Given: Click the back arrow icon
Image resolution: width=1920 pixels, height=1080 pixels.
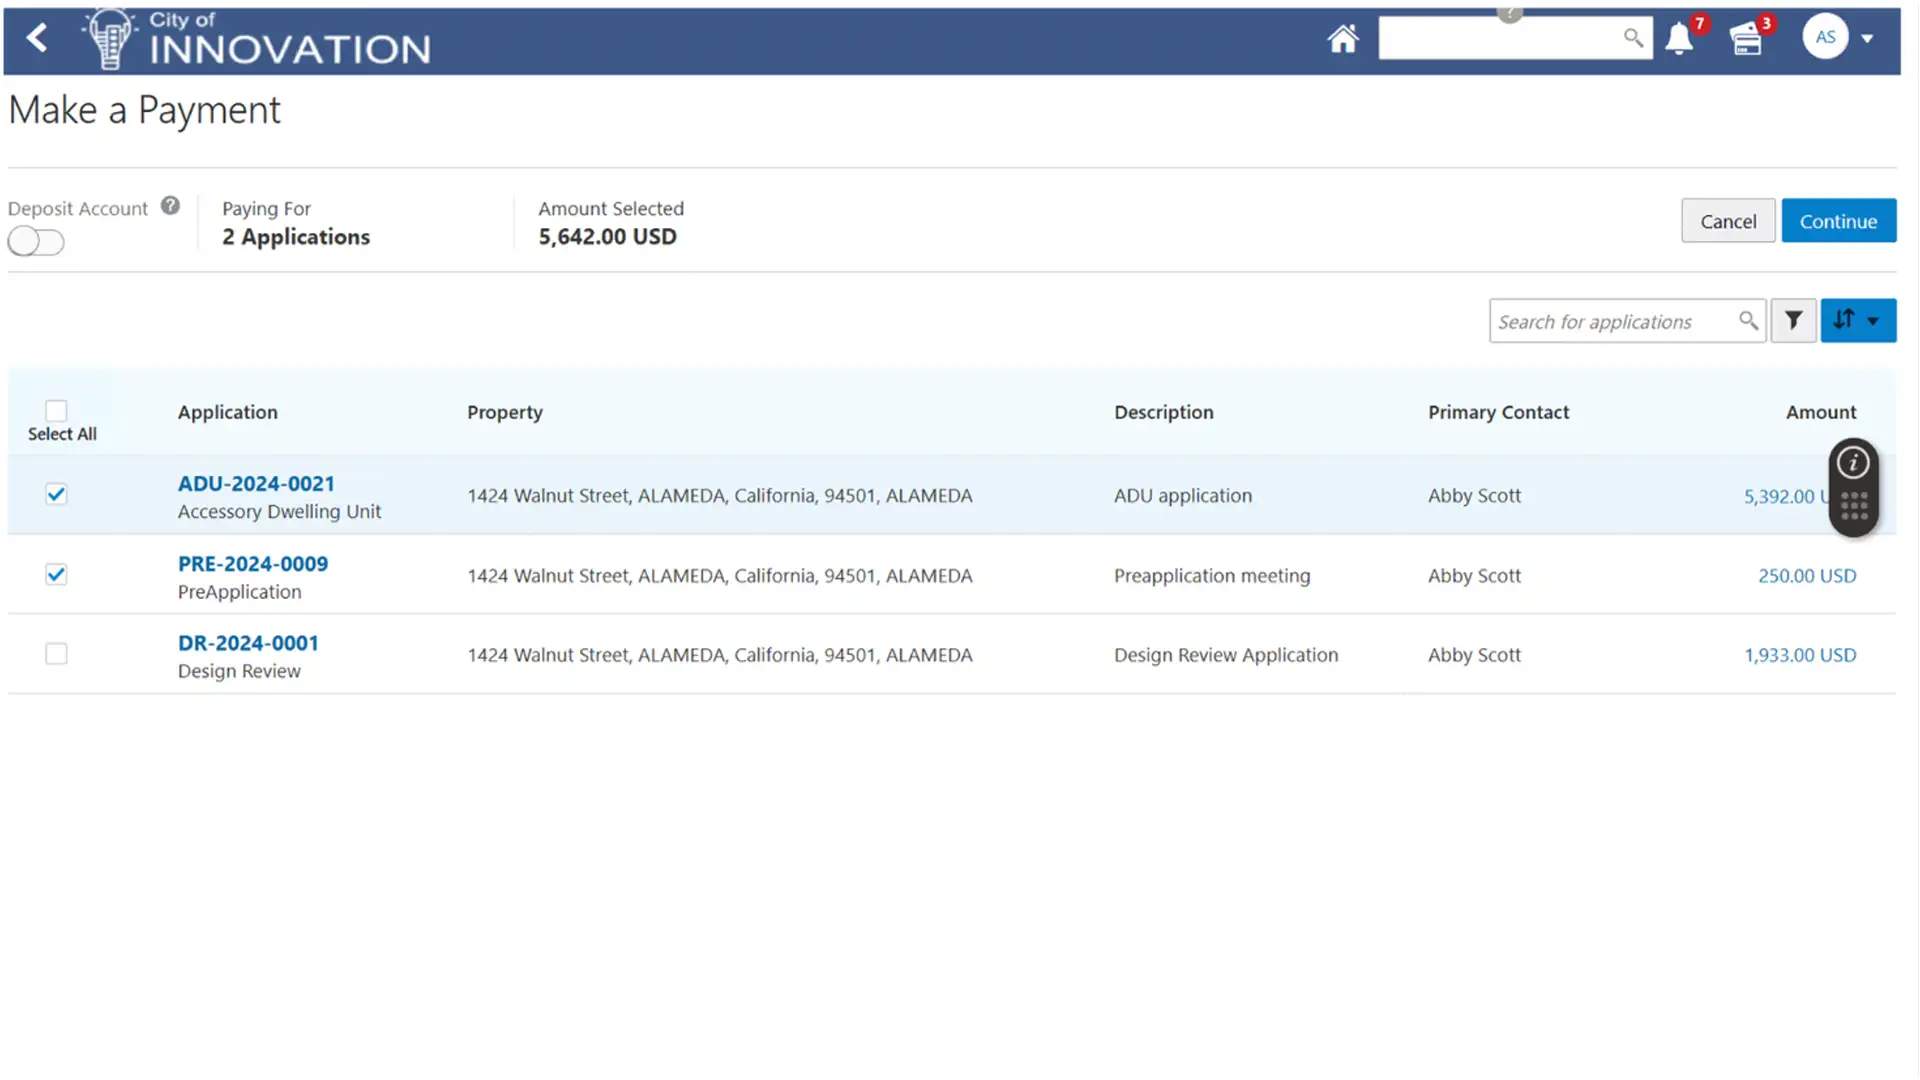Looking at the screenshot, I should pos(37,38).
